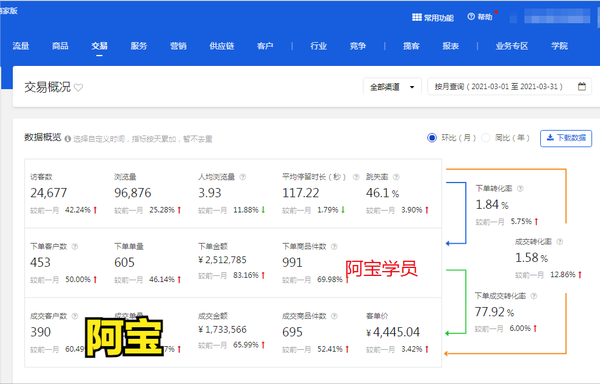
Task: Click the 跳失率 value 46.1%
Action: coord(382,193)
